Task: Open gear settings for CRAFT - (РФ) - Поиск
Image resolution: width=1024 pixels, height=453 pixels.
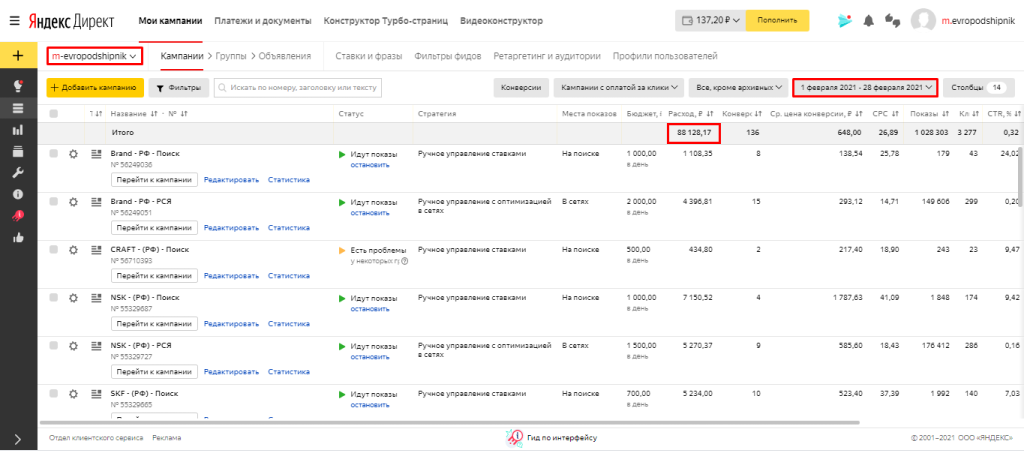Action: coord(73,250)
